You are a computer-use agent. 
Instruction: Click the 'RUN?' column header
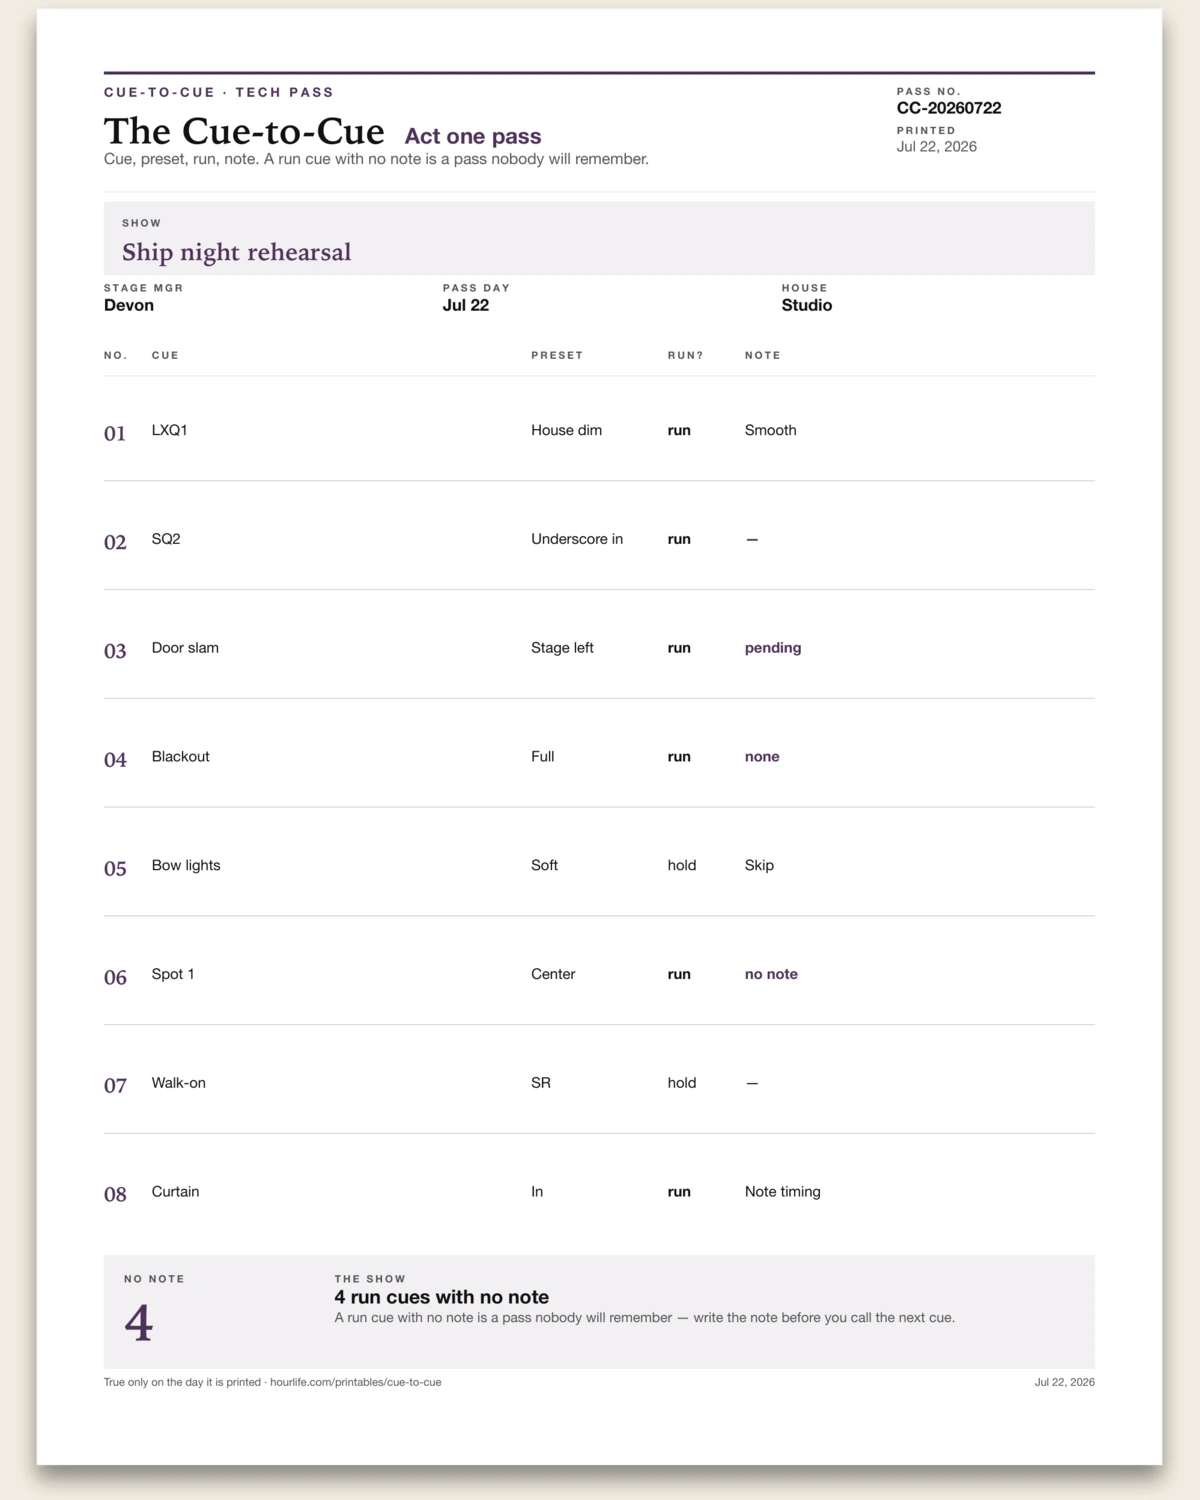click(x=686, y=355)
